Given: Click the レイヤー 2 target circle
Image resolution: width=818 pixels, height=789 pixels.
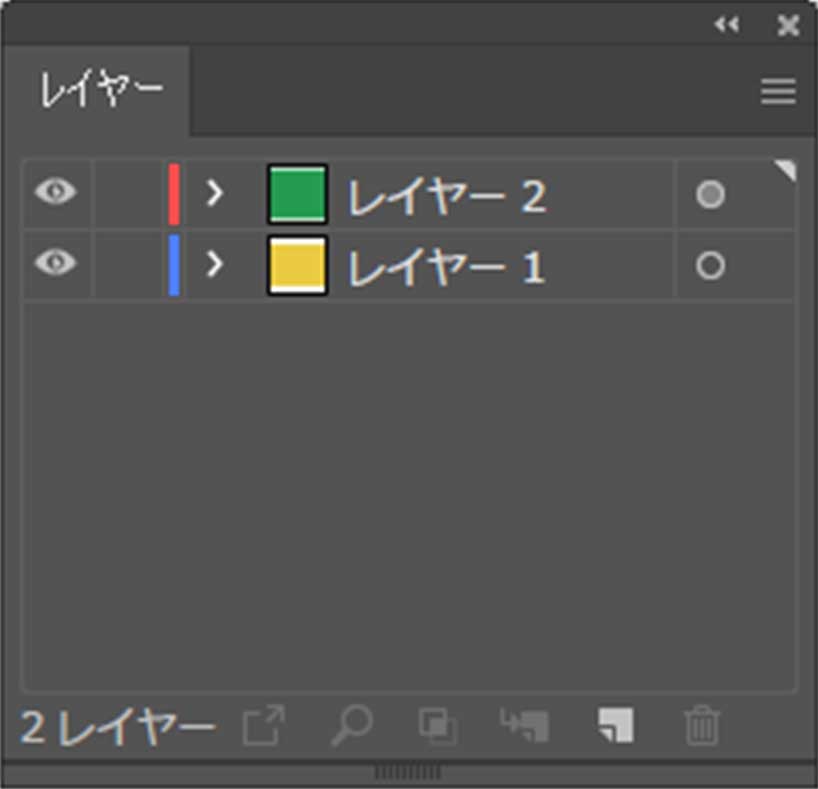Looking at the screenshot, I should pyautogui.click(x=710, y=194).
